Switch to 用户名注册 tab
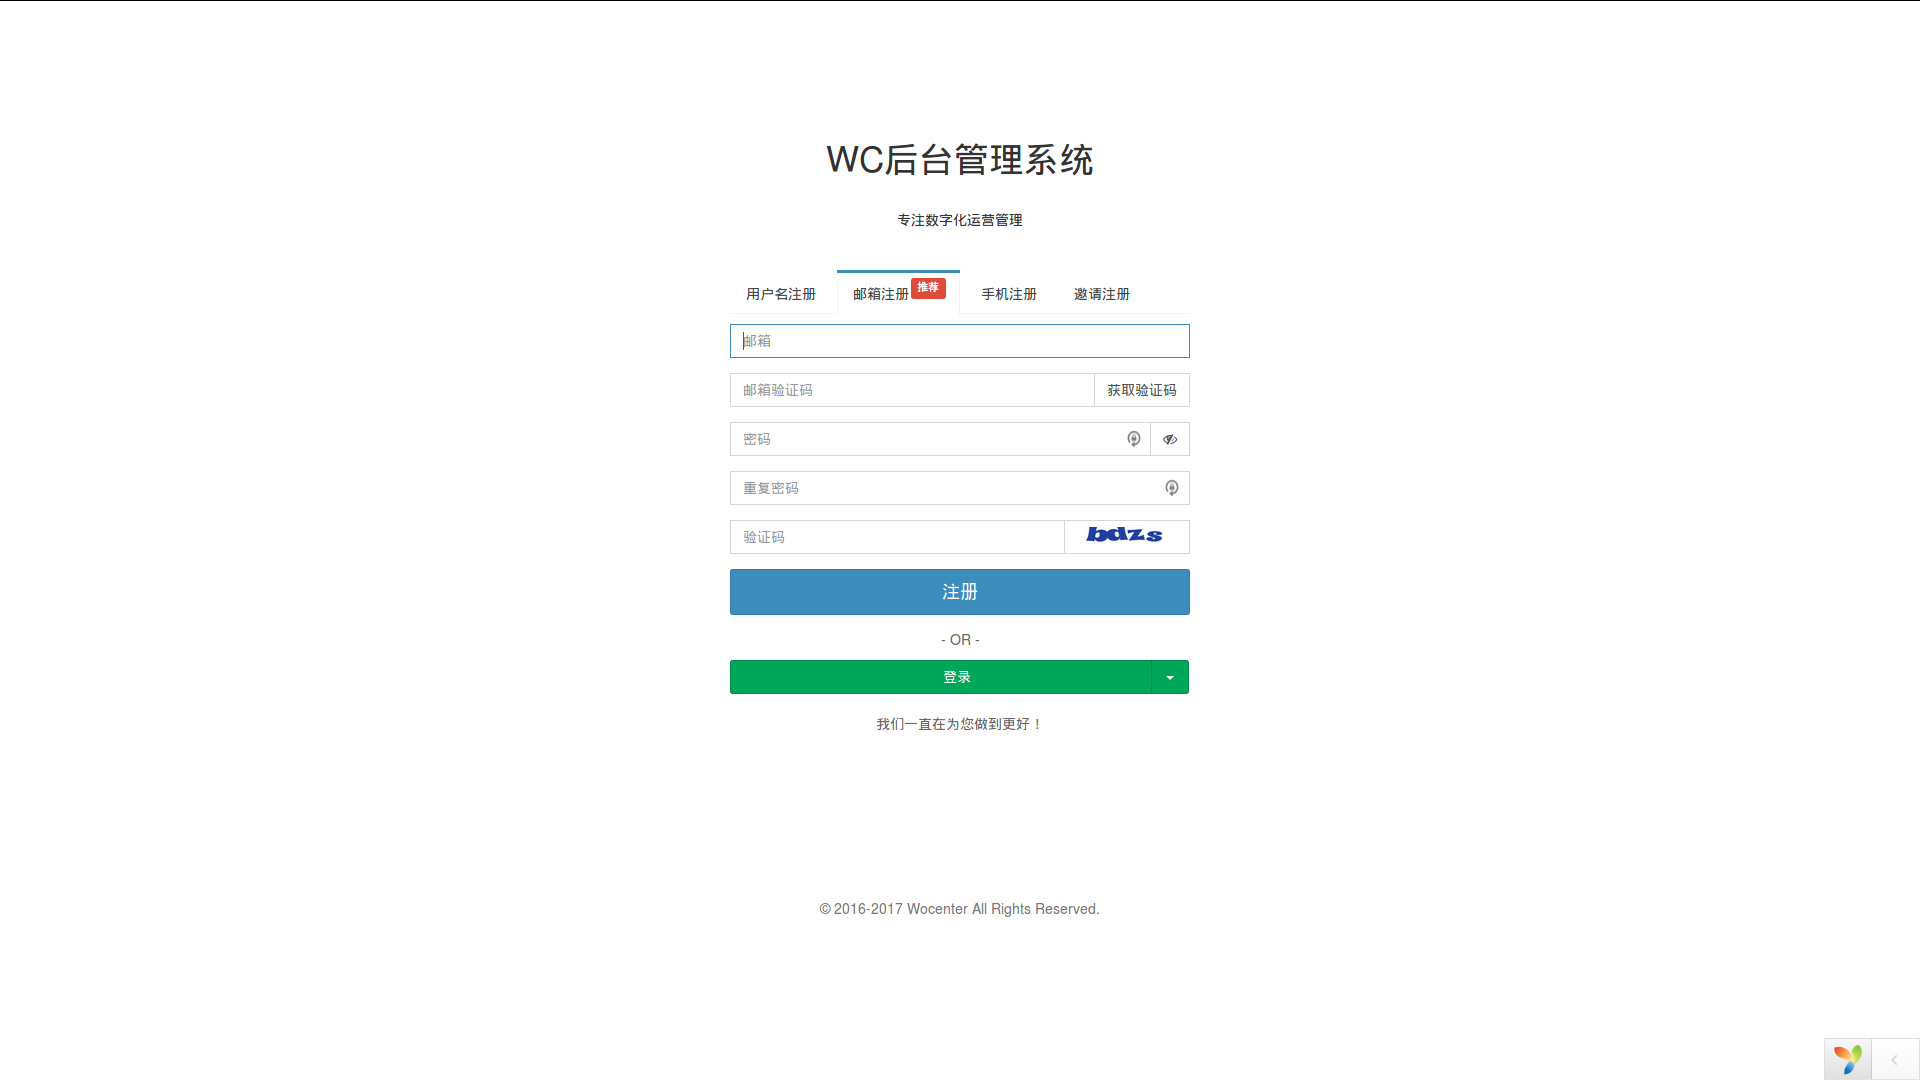Image resolution: width=1920 pixels, height=1080 pixels. [781, 294]
